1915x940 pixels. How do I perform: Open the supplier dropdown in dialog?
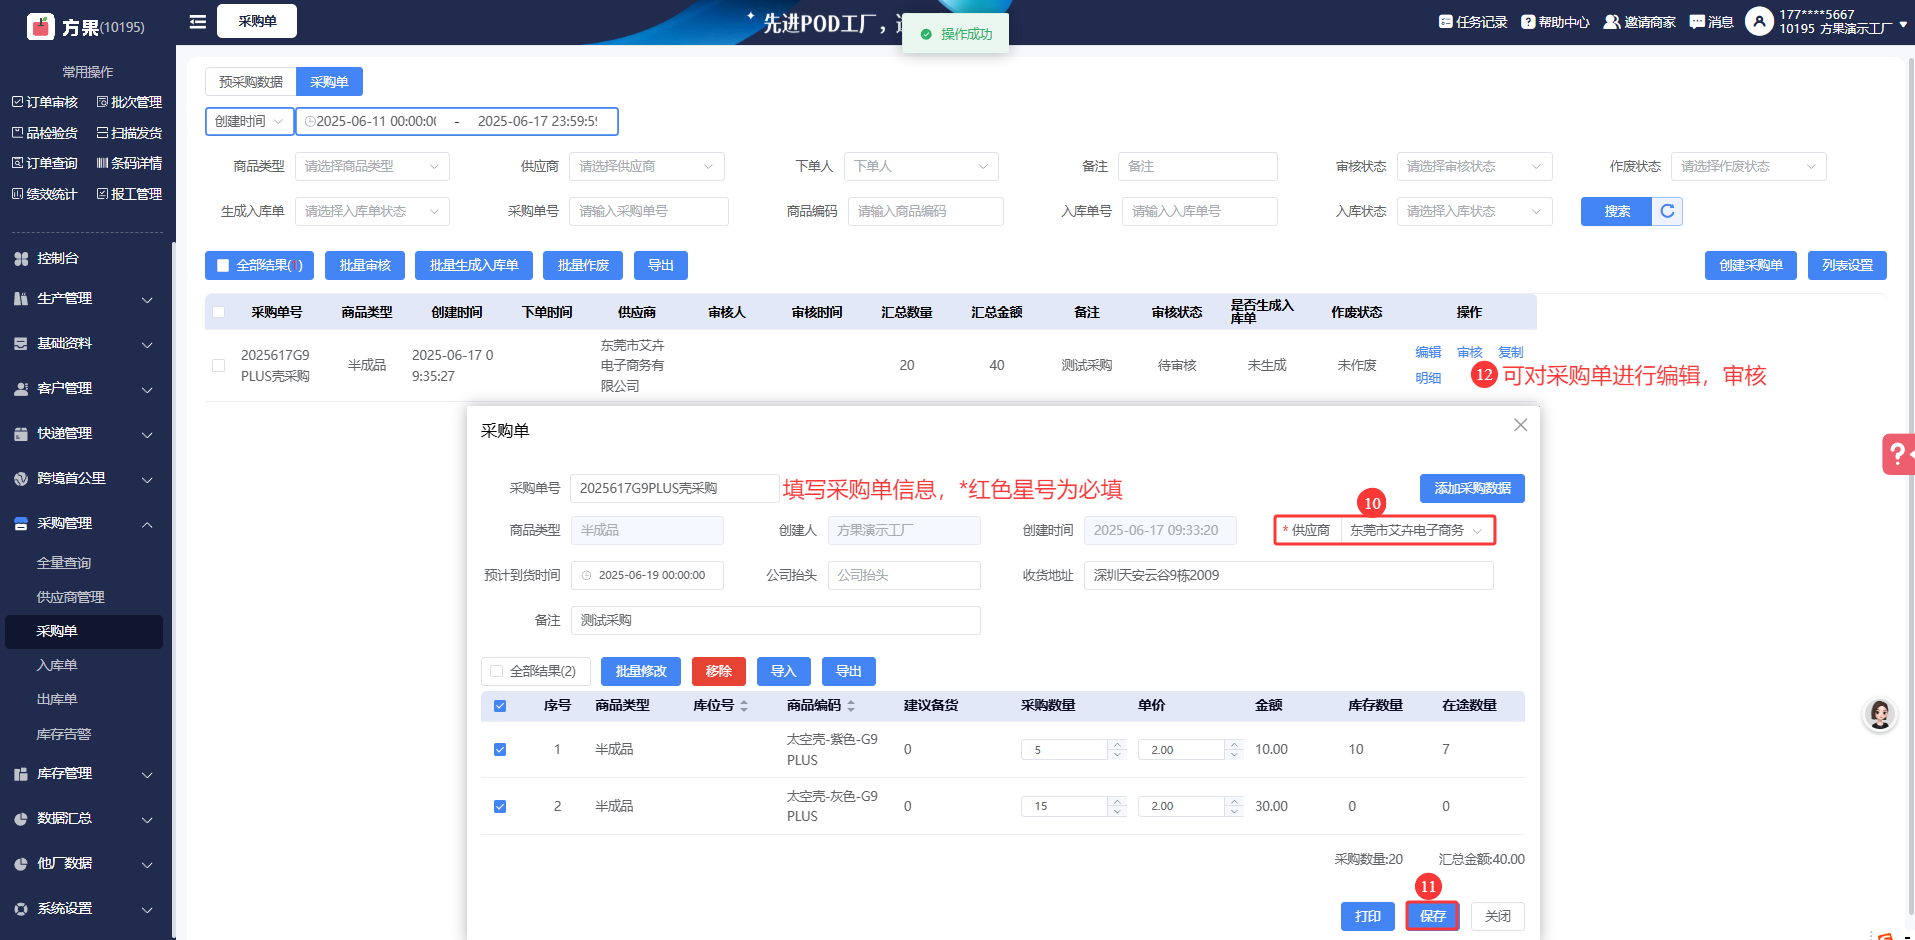pyautogui.click(x=1415, y=530)
